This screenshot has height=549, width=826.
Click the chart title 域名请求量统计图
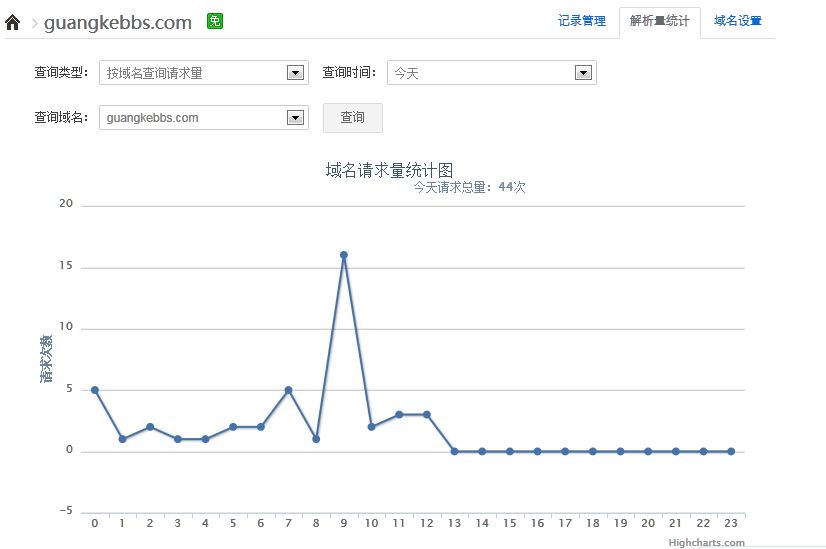click(389, 170)
